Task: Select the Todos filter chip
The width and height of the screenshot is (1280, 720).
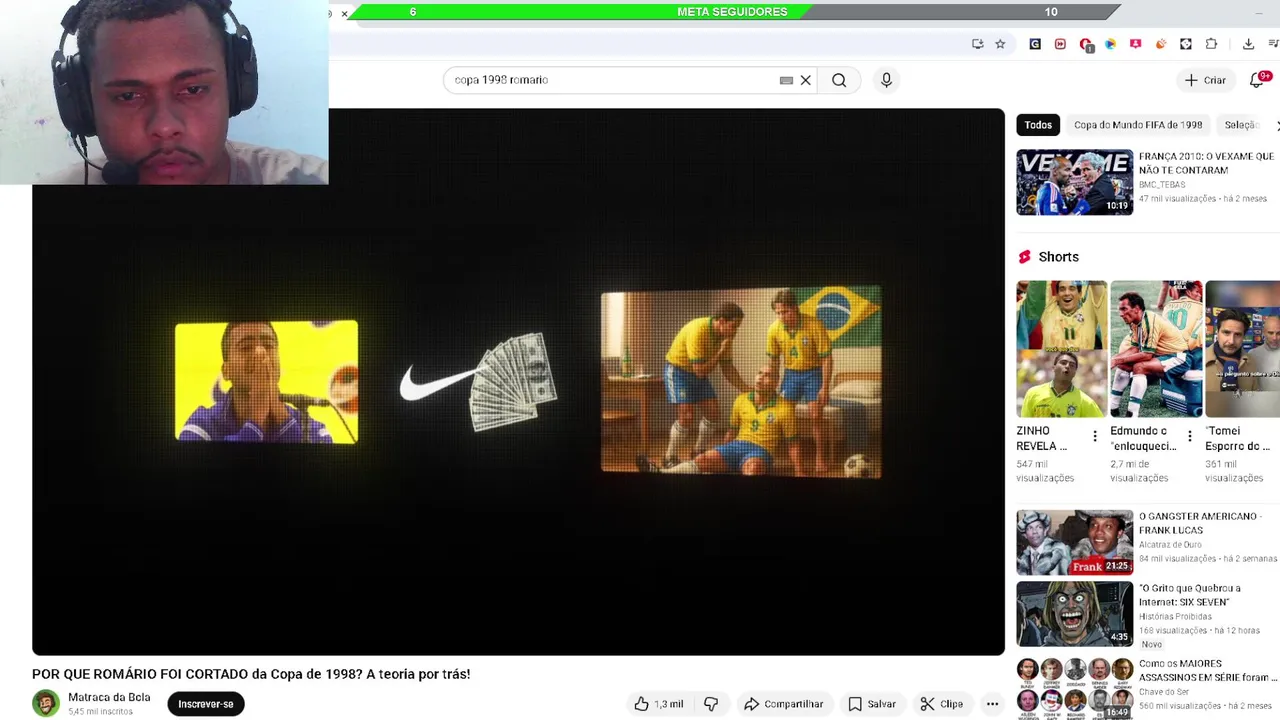Action: pos(1038,125)
